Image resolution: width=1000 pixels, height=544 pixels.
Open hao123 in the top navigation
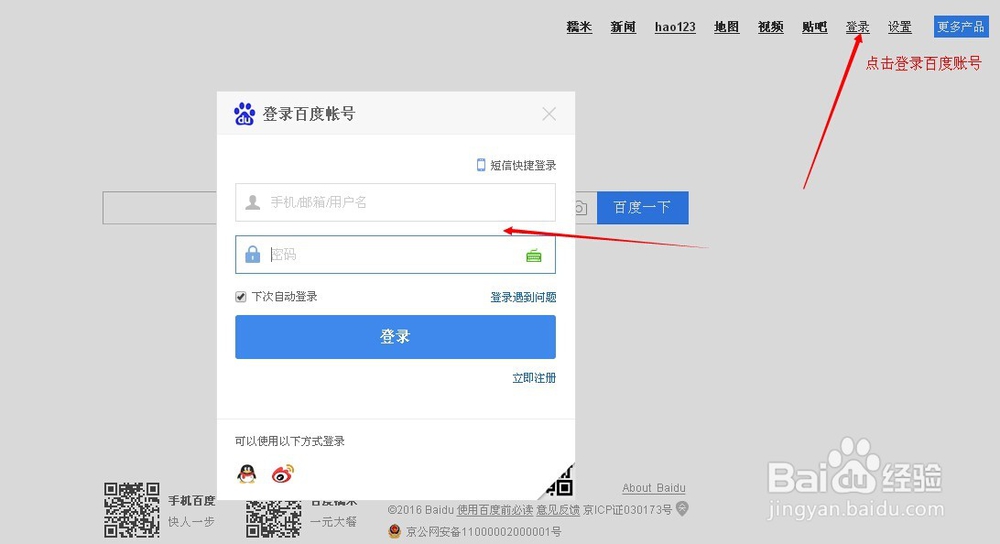coord(675,27)
